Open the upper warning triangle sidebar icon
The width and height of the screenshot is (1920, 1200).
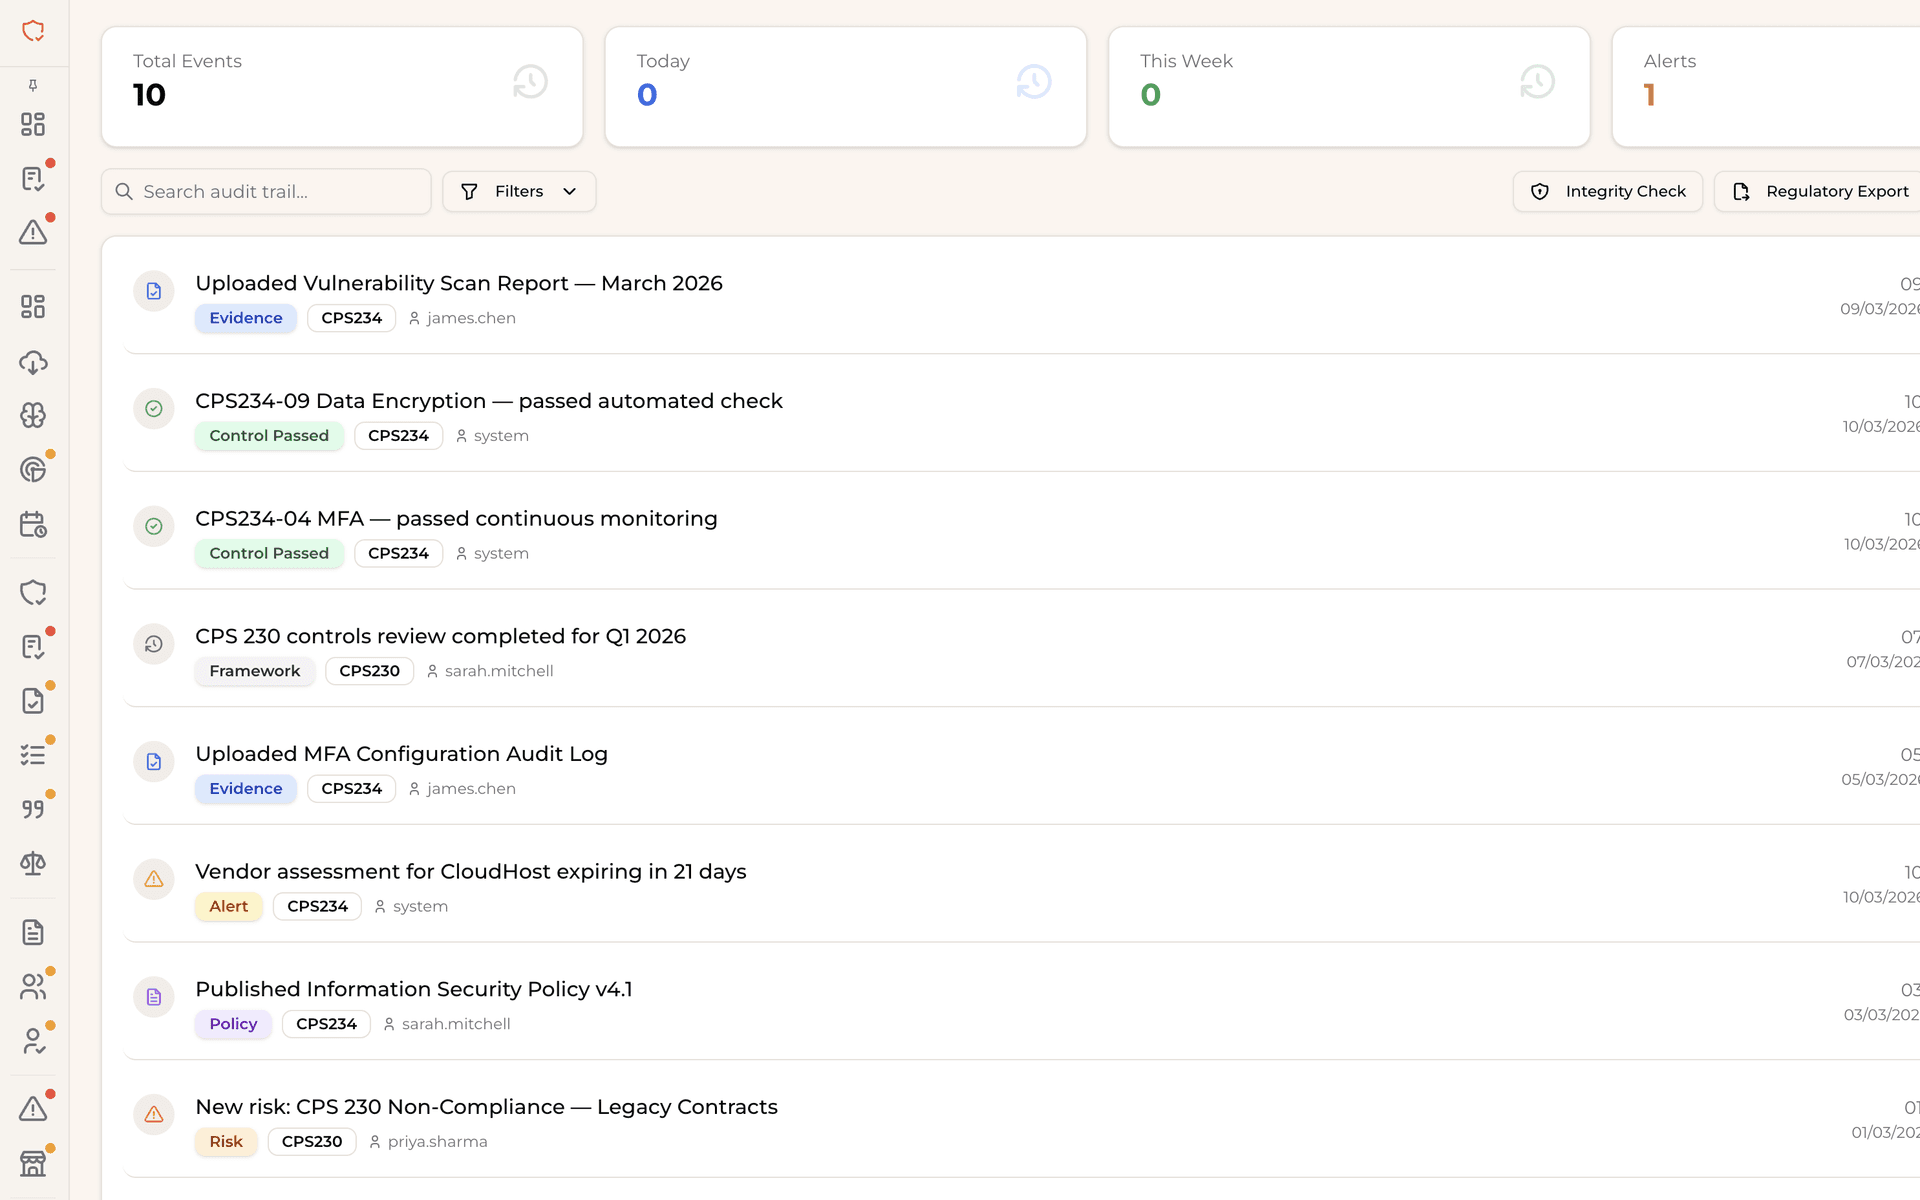tap(33, 232)
